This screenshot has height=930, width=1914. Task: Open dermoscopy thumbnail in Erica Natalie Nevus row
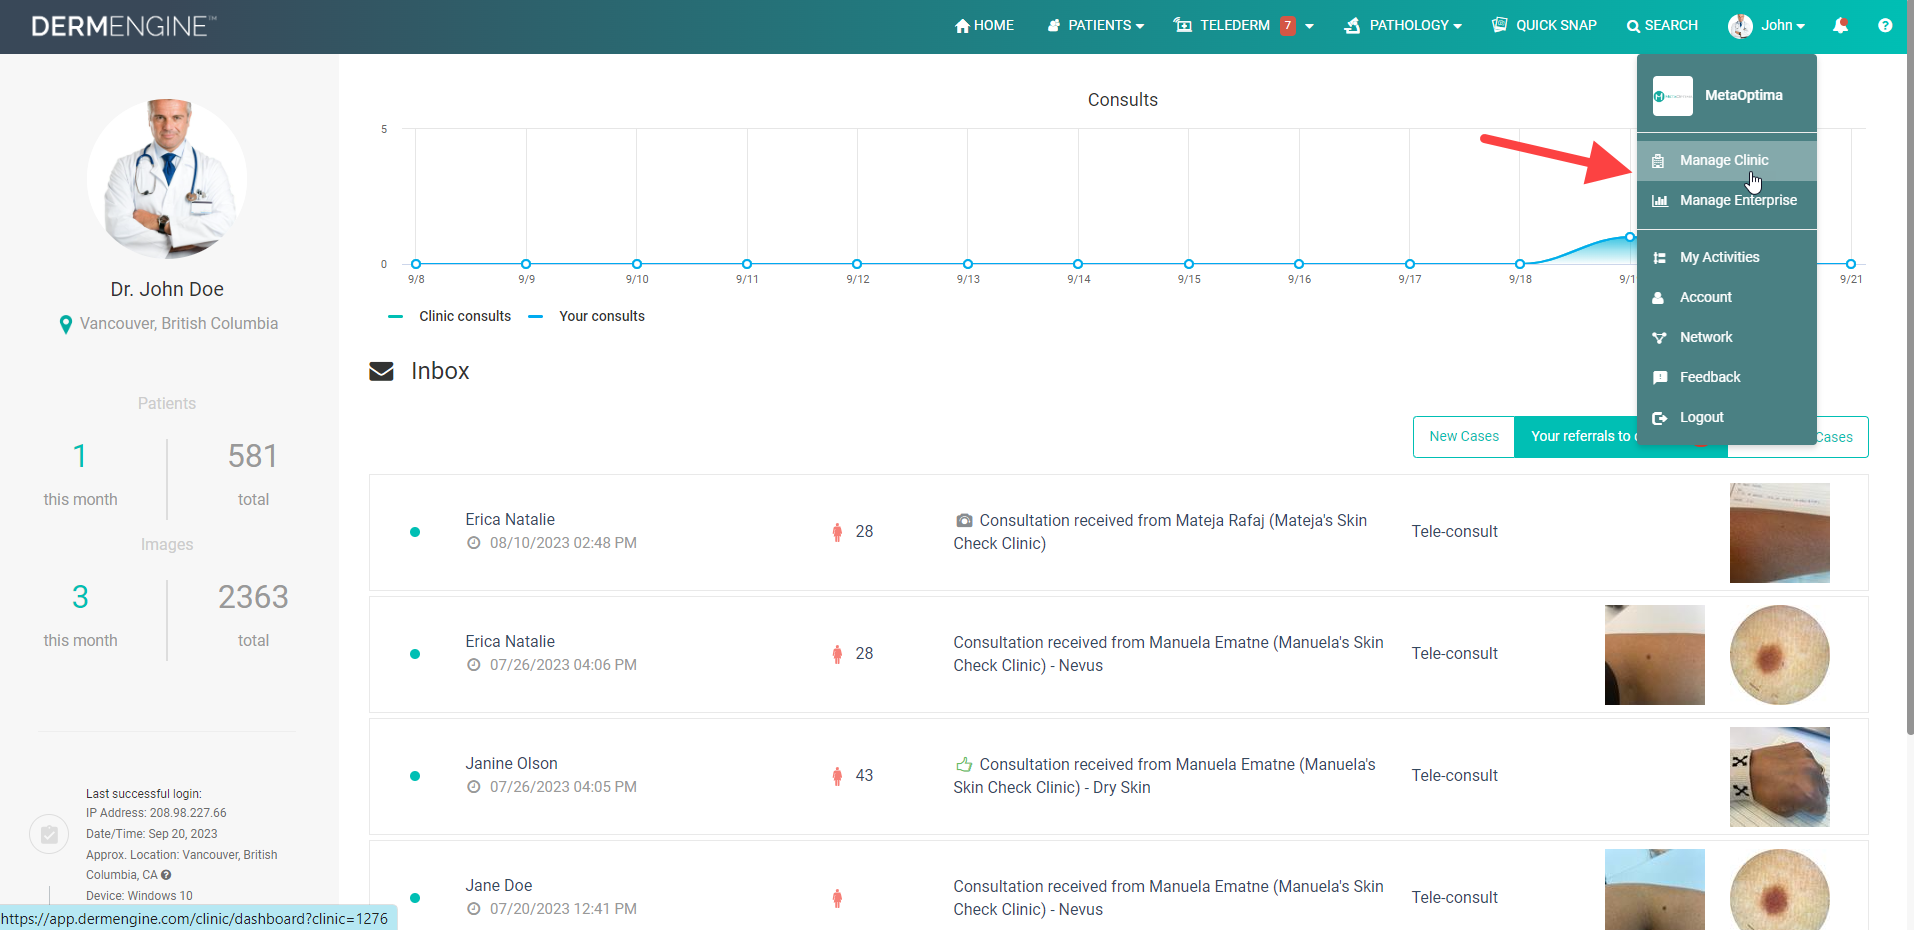click(1780, 656)
